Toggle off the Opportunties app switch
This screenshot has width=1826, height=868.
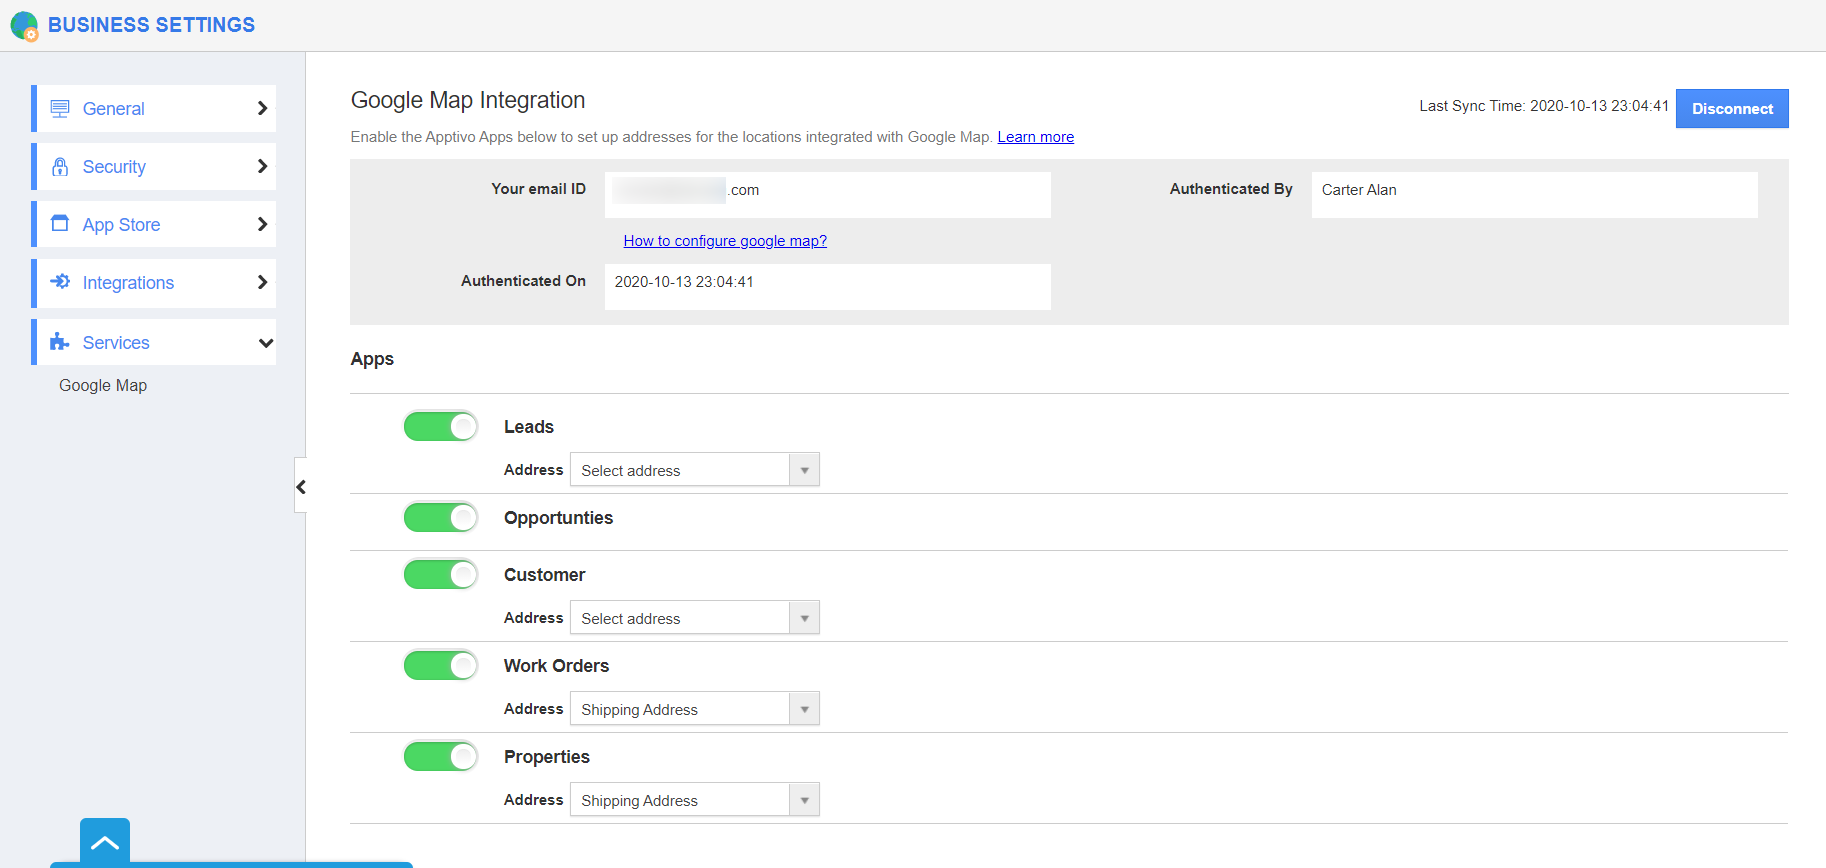click(x=441, y=518)
